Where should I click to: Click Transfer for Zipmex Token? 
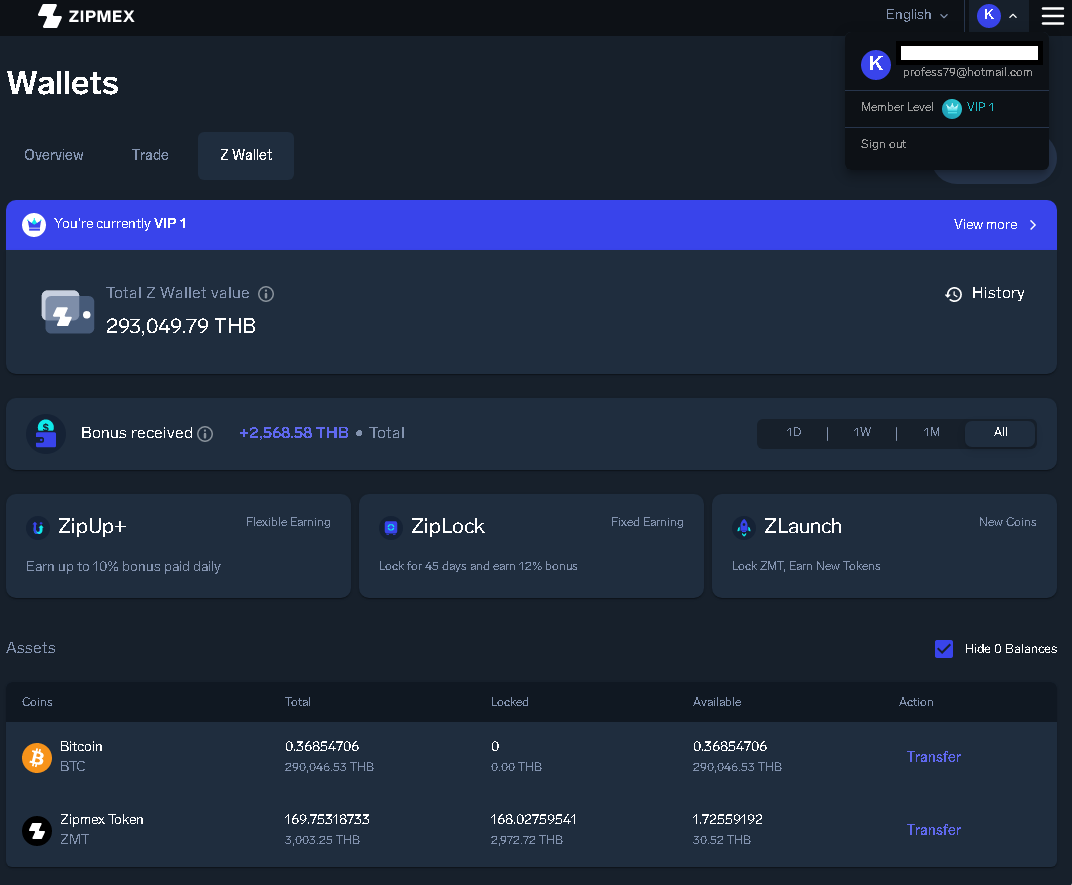933,830
